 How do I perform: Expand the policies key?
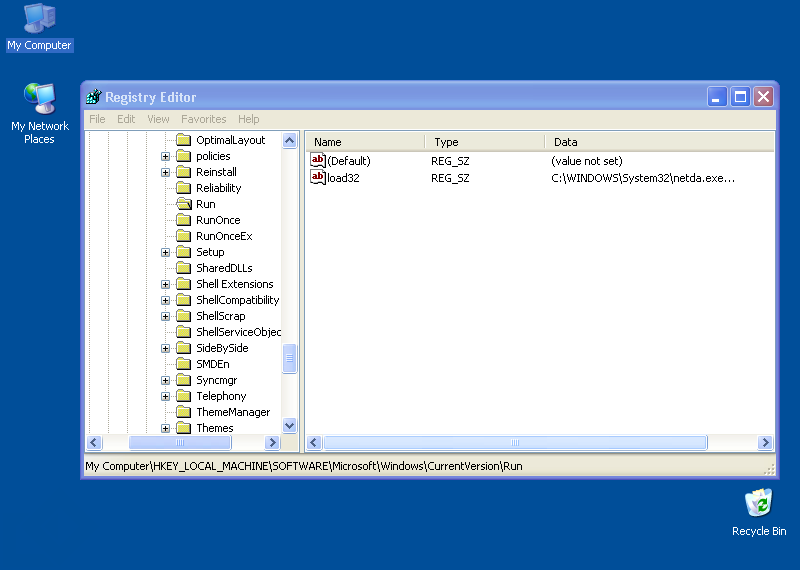[165, 156]
